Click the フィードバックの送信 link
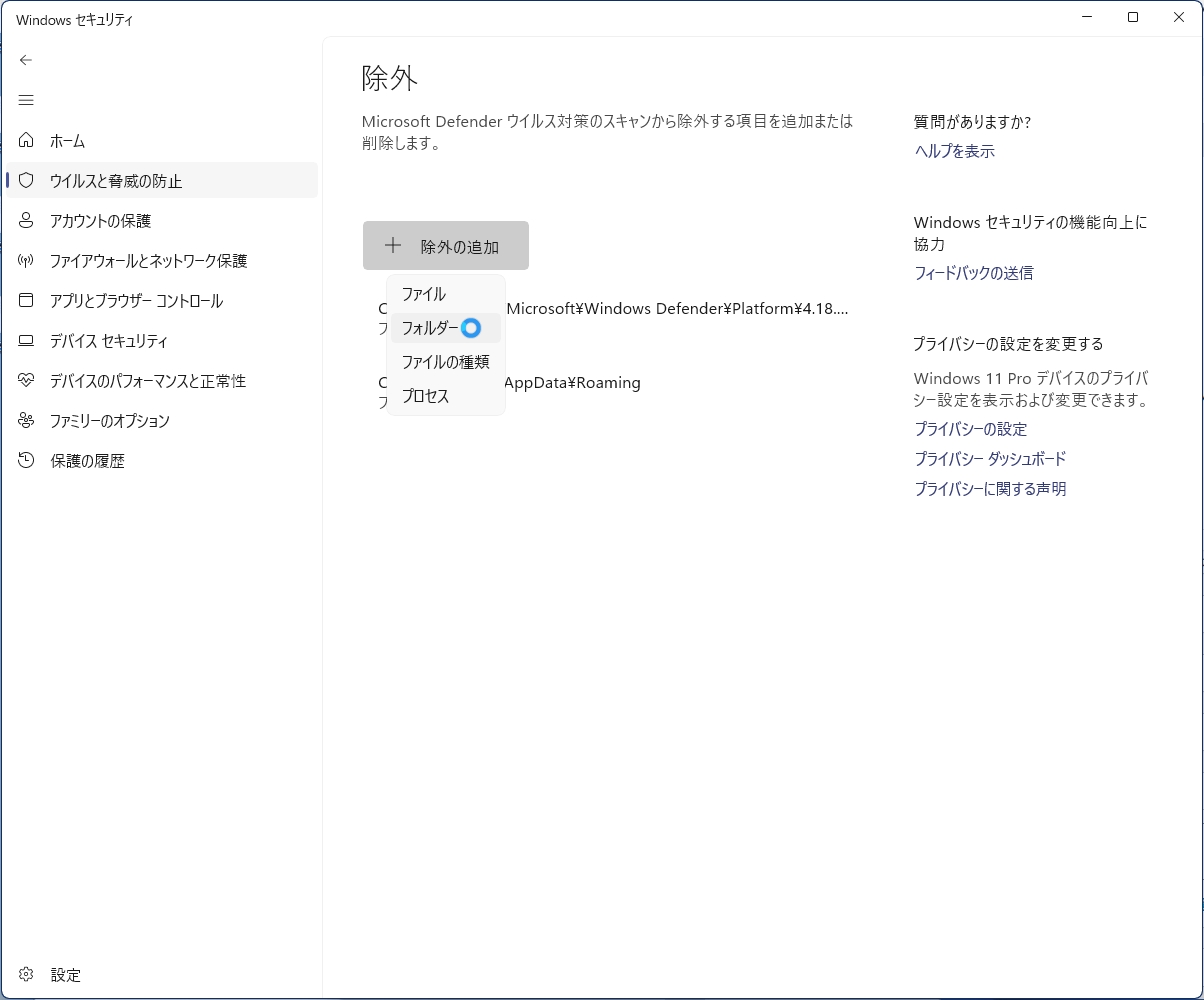Viewport: 1204px width, 1000px height. click(x=973, y=273)
